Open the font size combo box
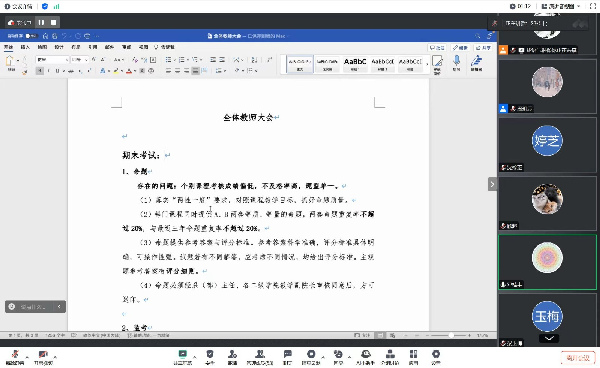Image resolution: width=600 pixels, height=368 pixels. coord(80,60)
